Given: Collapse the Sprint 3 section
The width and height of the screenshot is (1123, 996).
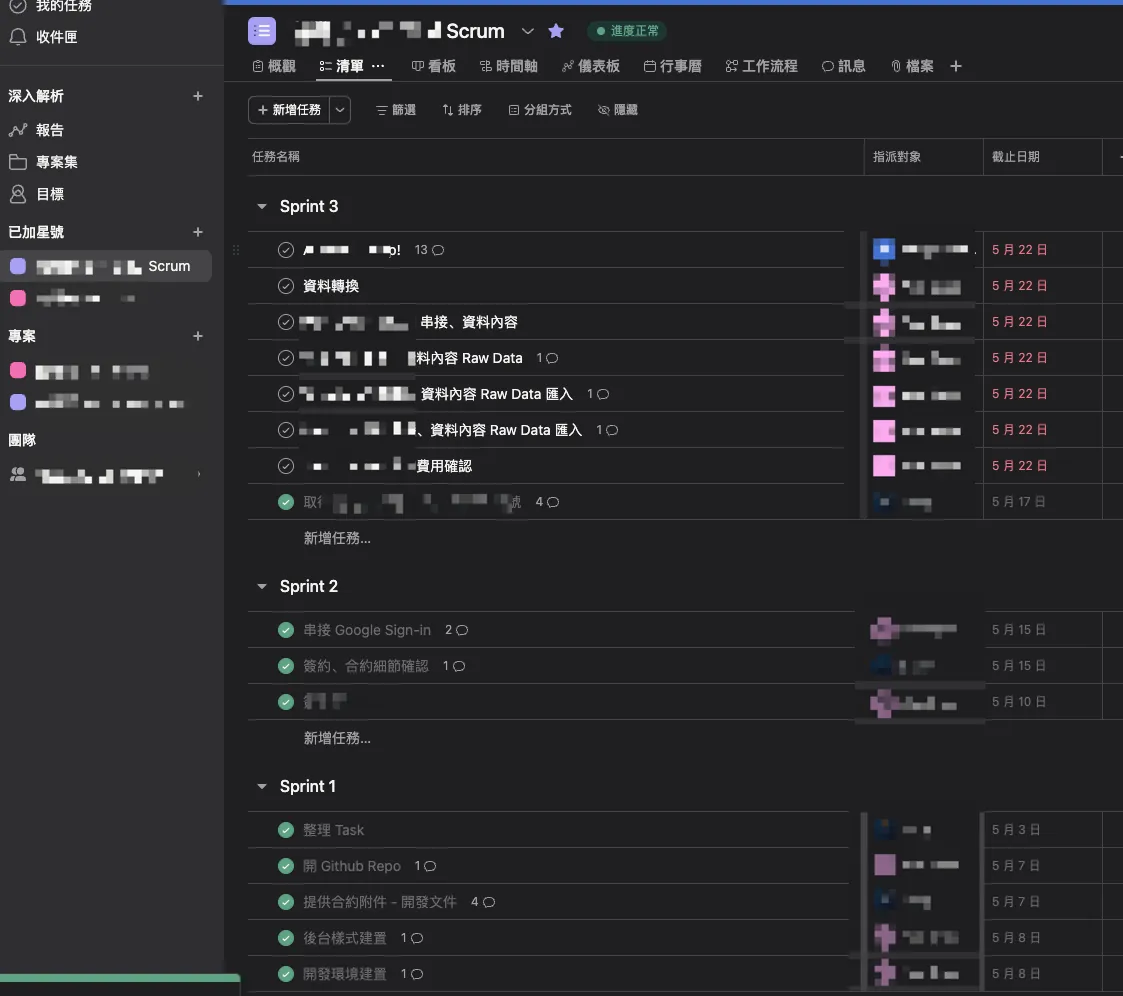Looking at the screenshot, I should (262, 206).
